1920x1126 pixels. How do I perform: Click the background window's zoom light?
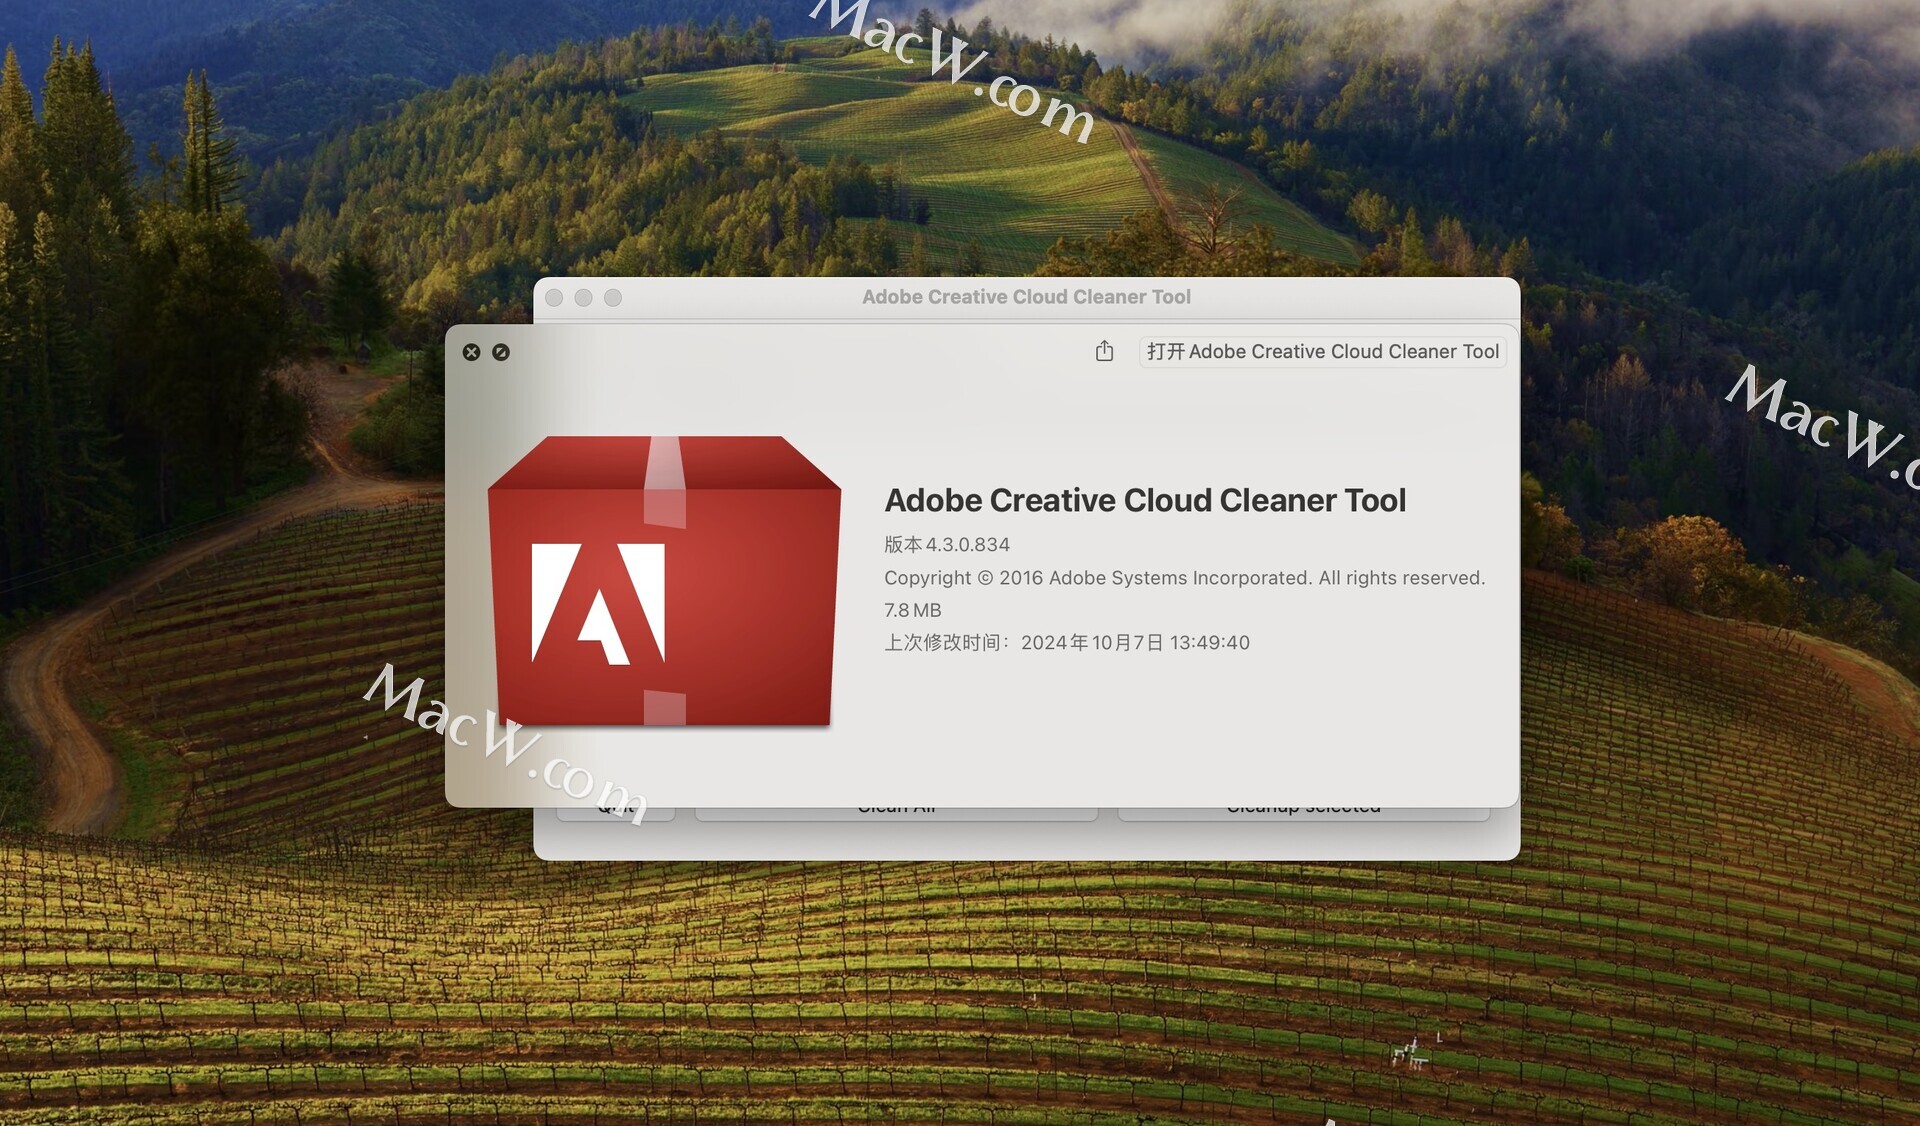click(x=613, y=298)
